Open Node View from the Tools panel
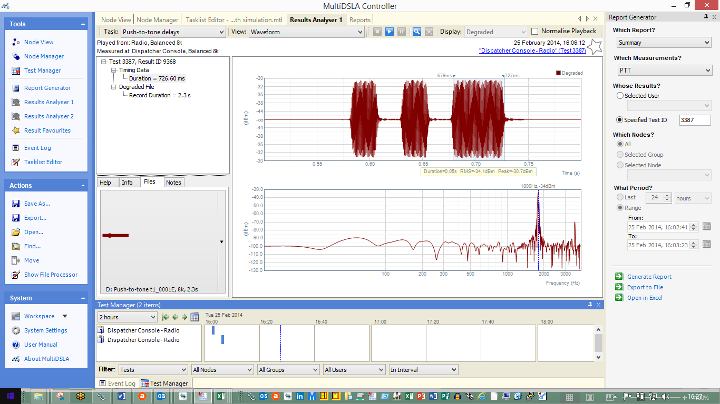720x404 pixels. point(37,41)
